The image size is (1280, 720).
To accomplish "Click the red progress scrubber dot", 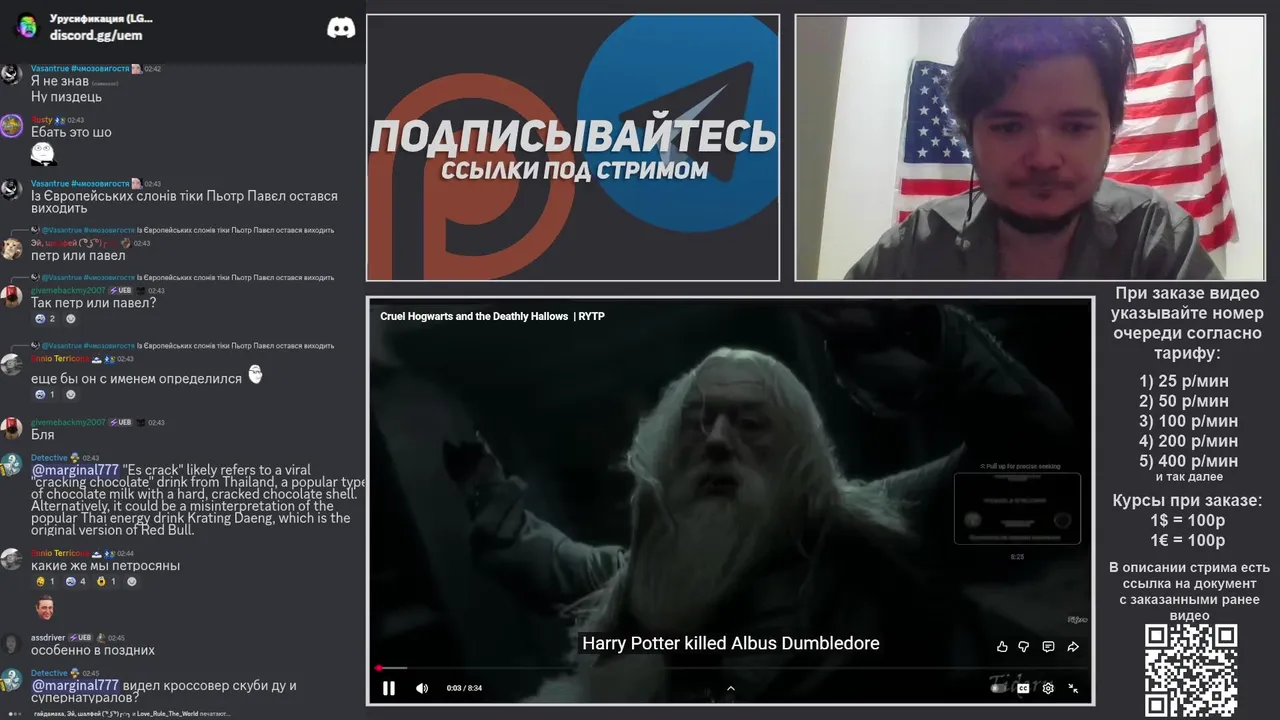I will (x=379, y=668).
